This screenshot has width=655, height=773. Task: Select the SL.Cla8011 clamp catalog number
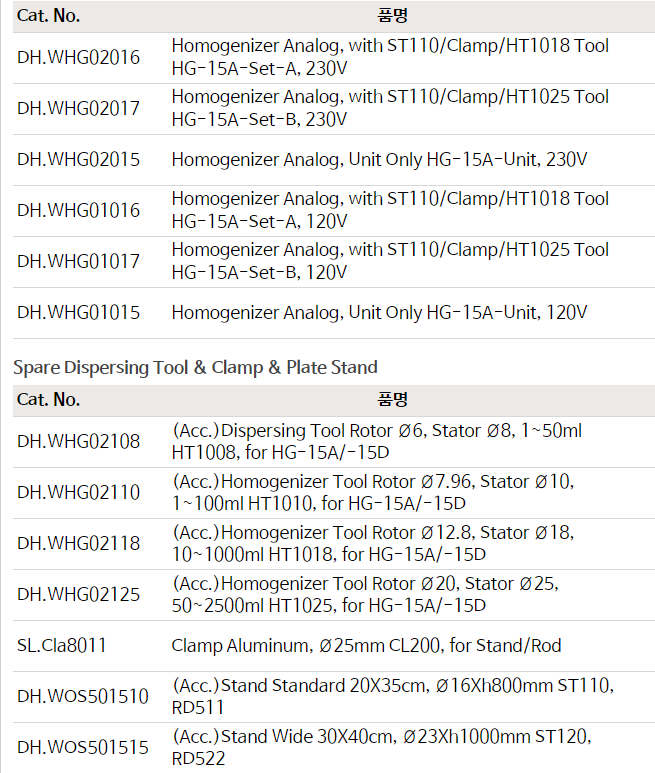[x=62, y=646]
